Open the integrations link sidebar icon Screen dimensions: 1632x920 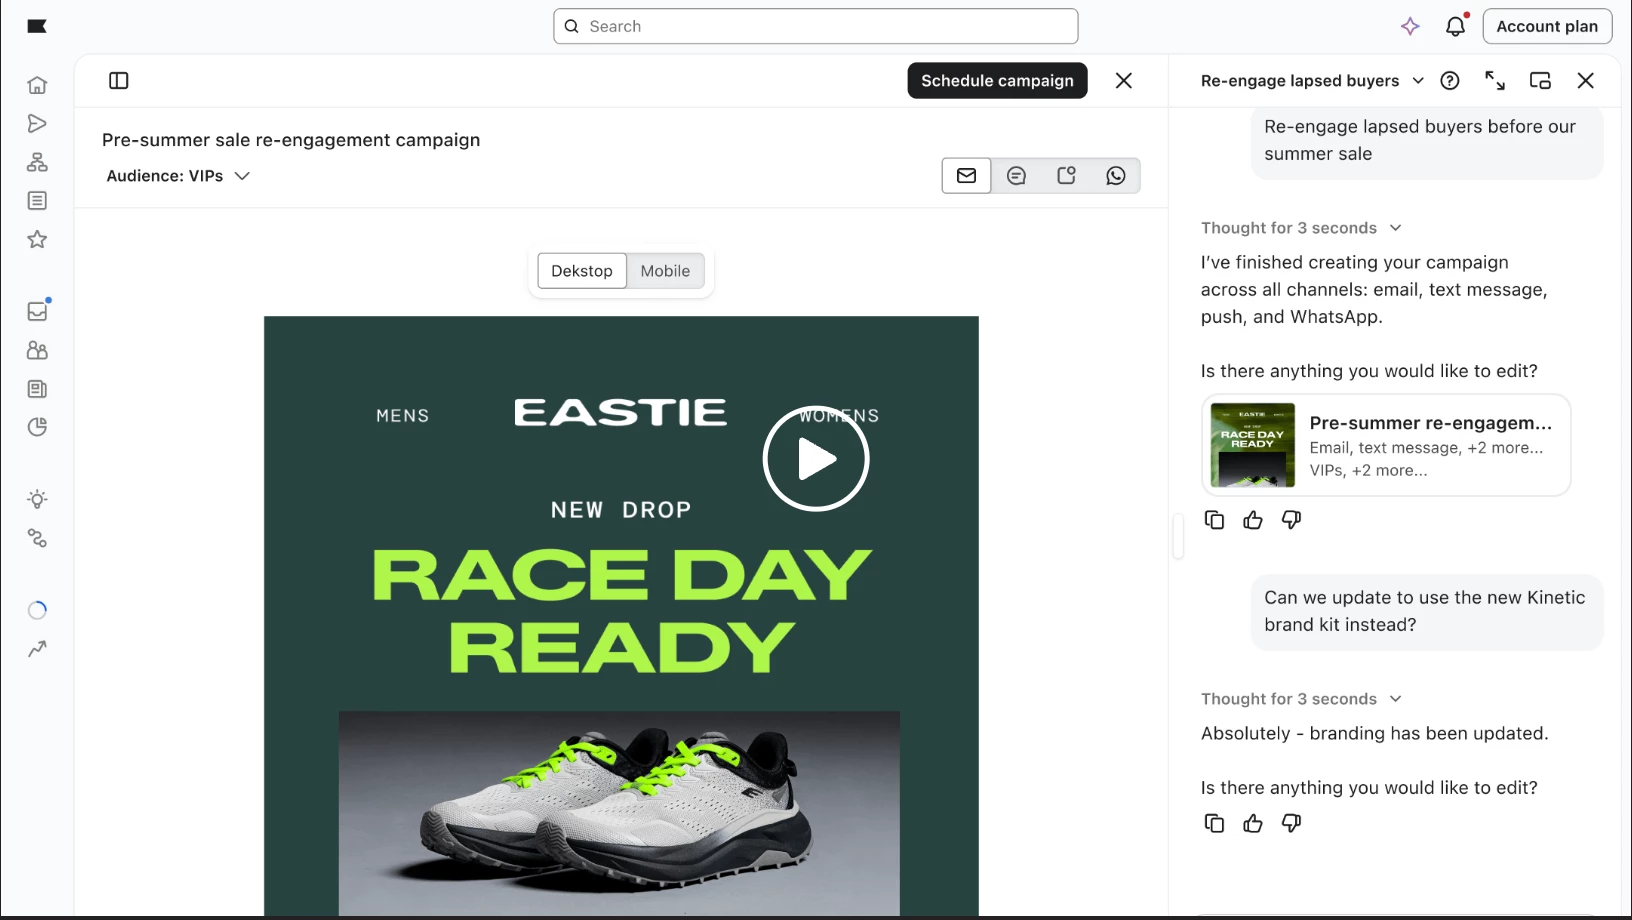coord(37,538)
